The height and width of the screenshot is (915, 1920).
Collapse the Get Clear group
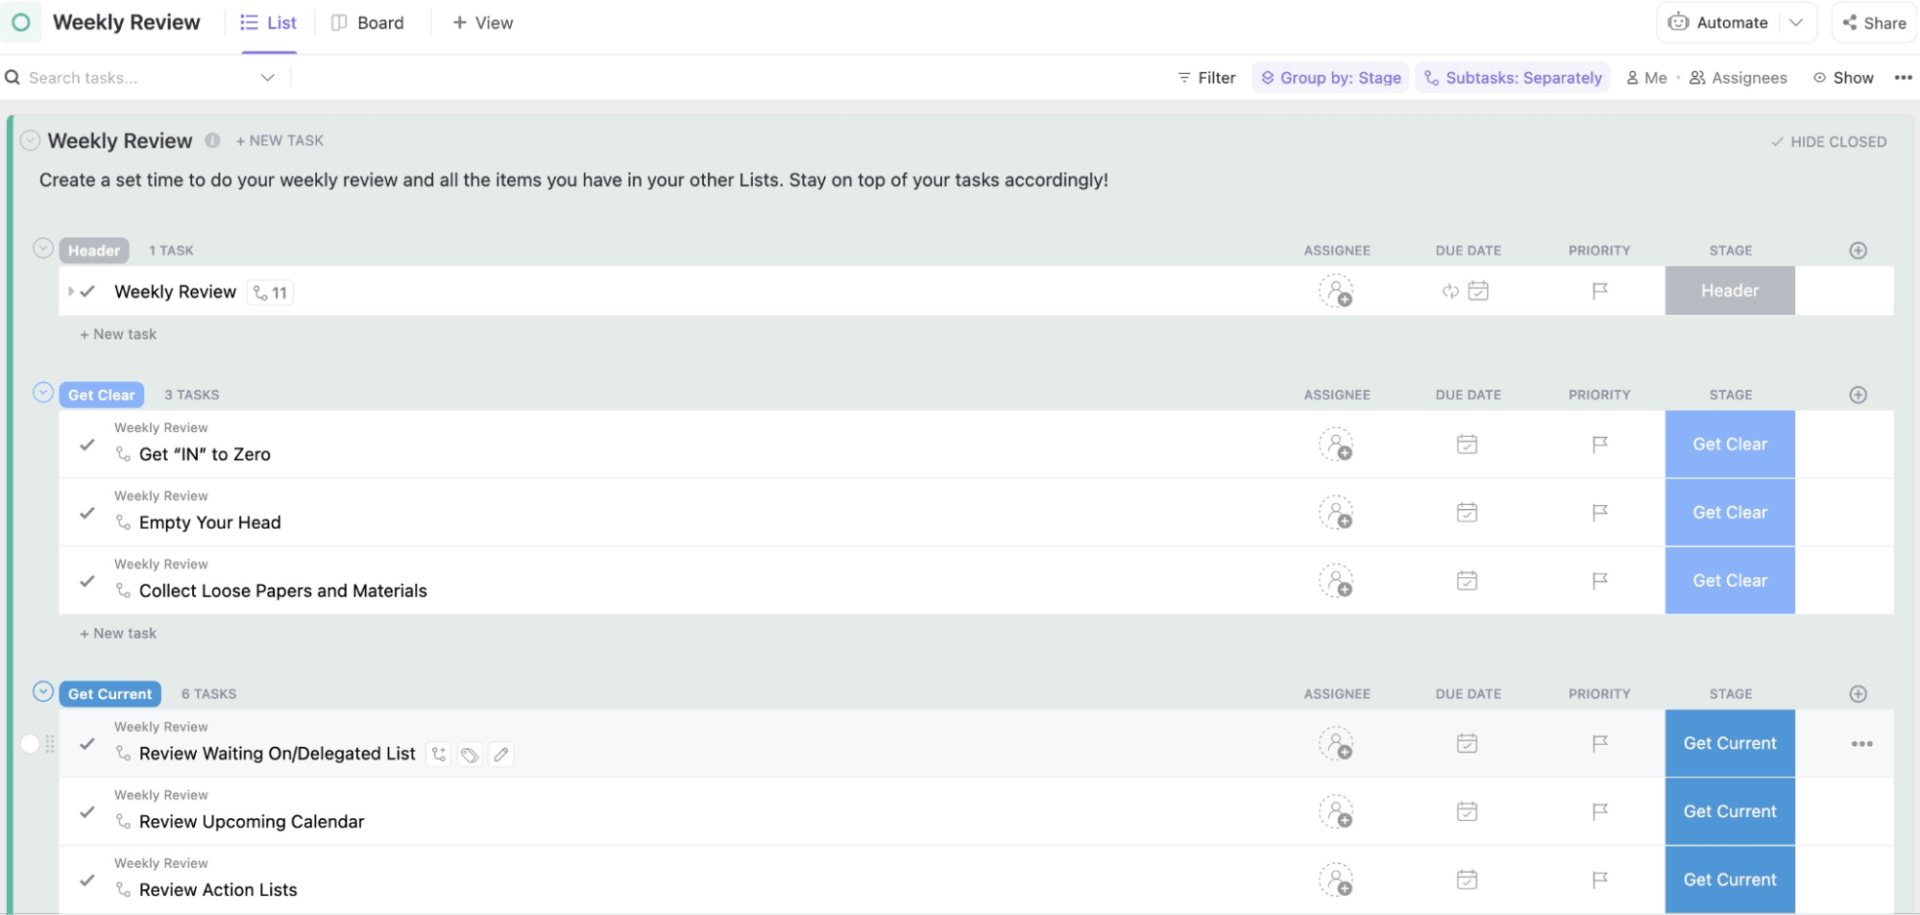click(x=43, y=393)
